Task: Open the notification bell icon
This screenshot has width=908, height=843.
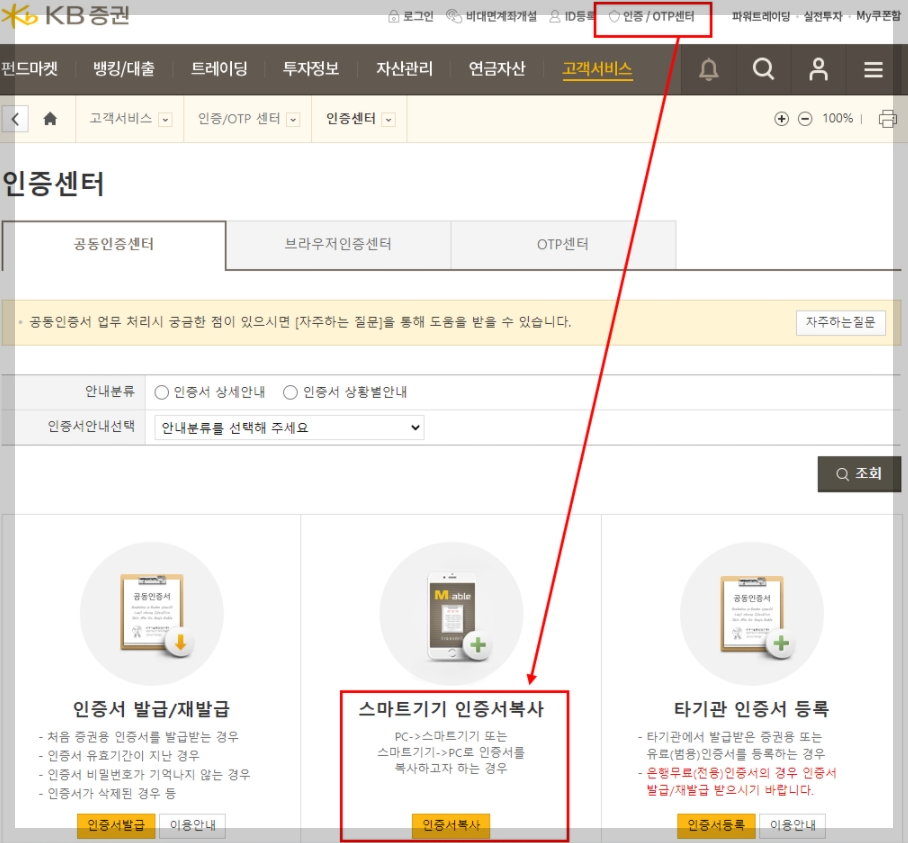Action: tap(708, 69)
